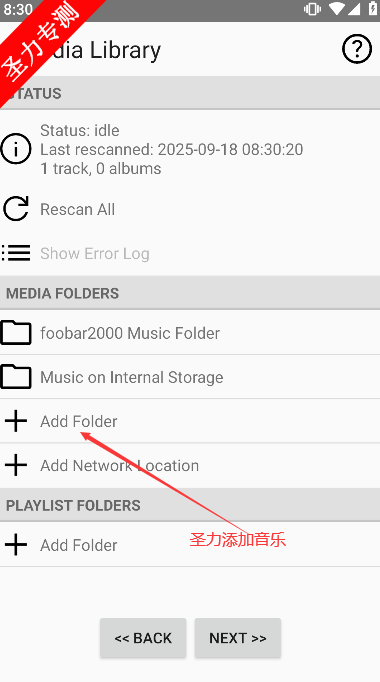Tap the plus icon for Media Folders Add Folder

coord(16,421)
